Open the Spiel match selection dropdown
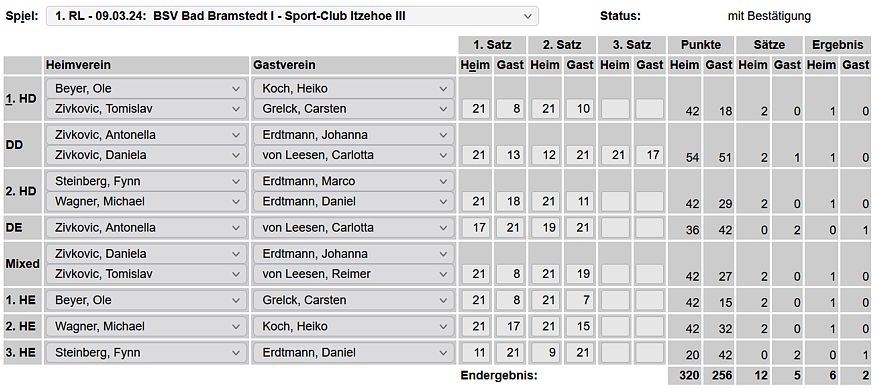This screenshot has width=875, height=389. tap(292, 16)
